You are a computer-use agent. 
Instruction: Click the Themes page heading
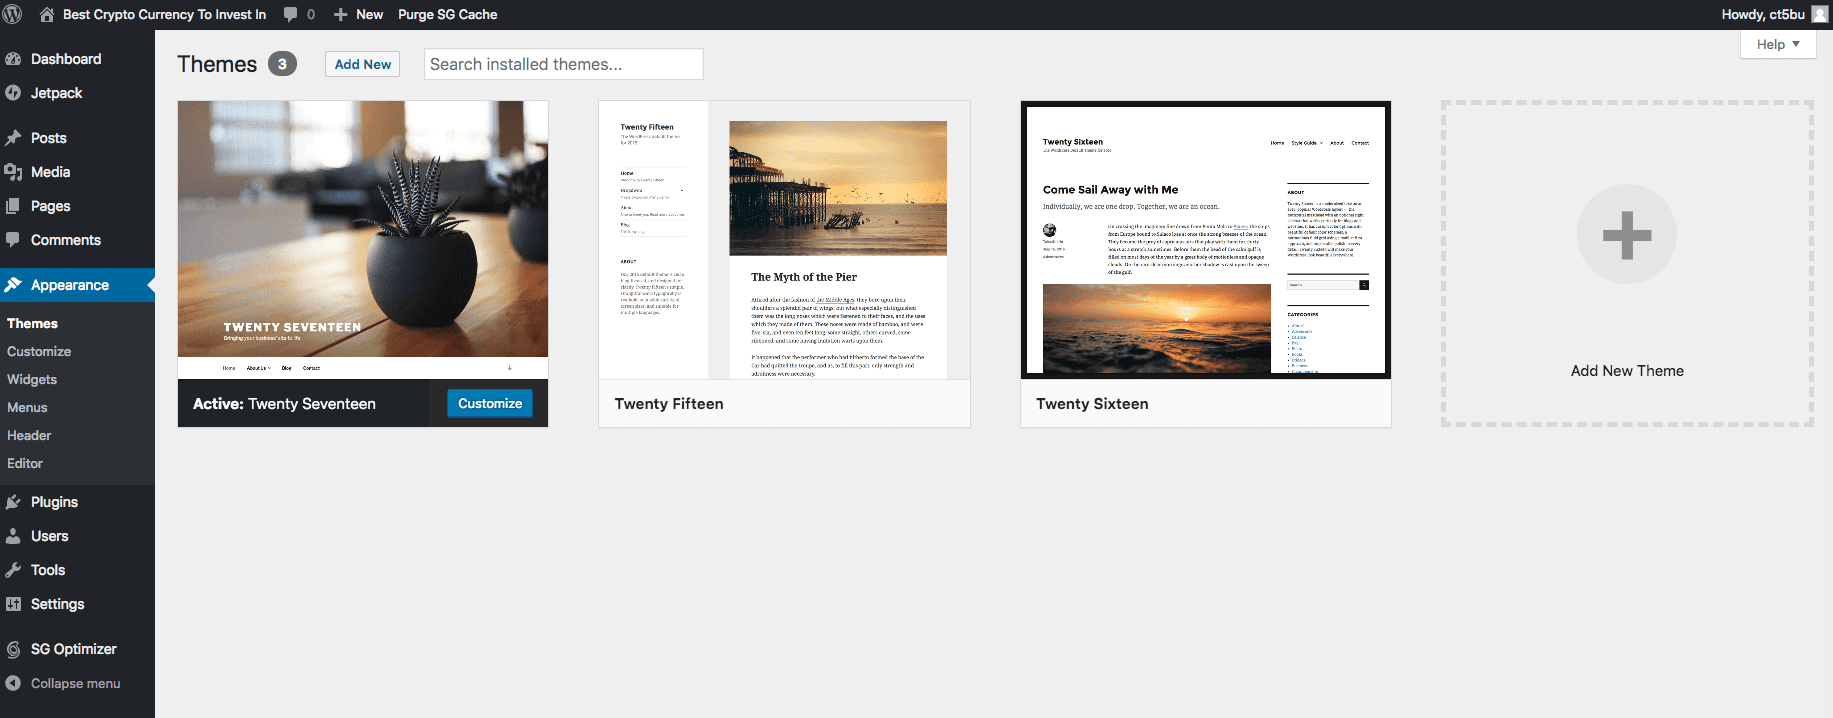click(217, 64)
